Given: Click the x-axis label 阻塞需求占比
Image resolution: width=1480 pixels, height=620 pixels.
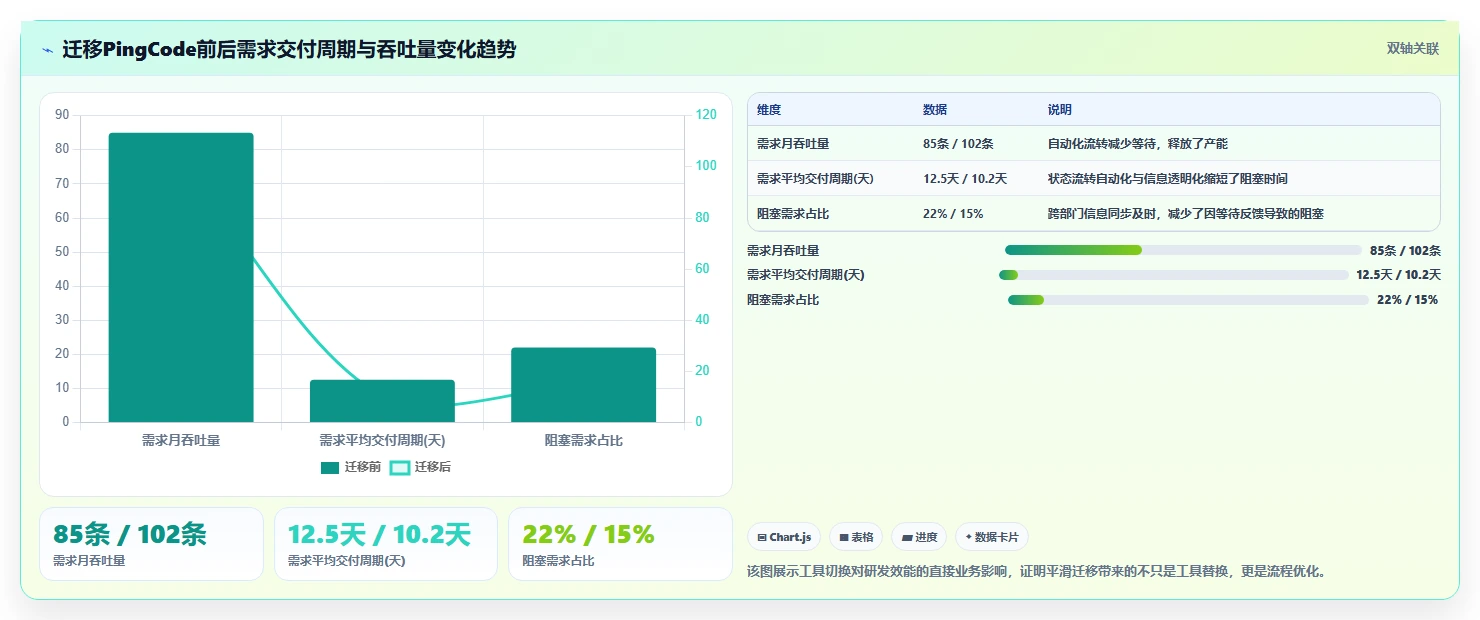Looking at the screenshot, I should click(x=583, y=440).
